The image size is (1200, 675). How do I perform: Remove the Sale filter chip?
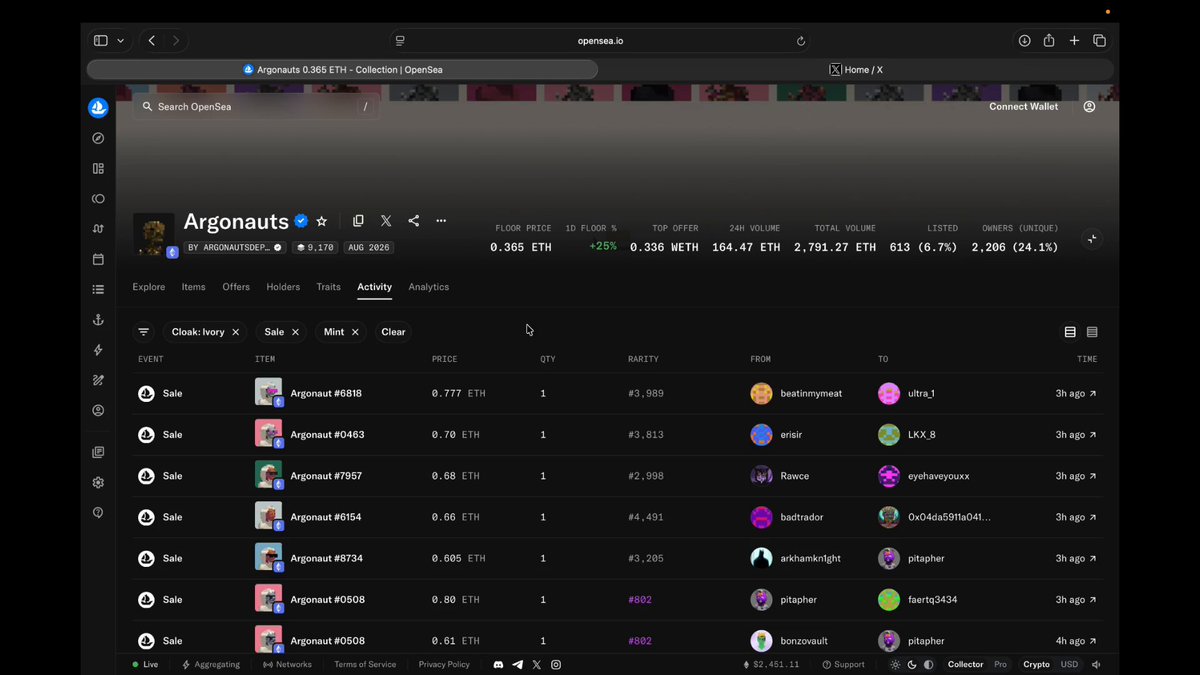(x=295, y=332)
